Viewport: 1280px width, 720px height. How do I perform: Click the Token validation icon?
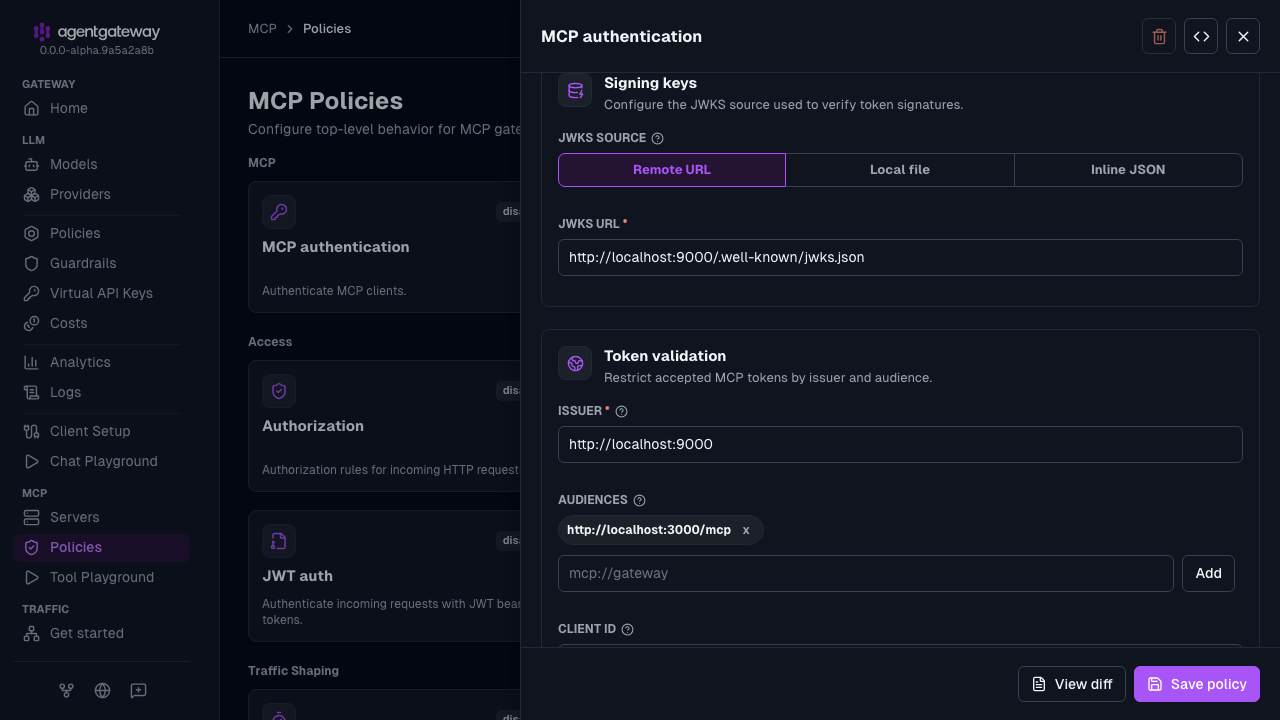(x=575, y=363)
